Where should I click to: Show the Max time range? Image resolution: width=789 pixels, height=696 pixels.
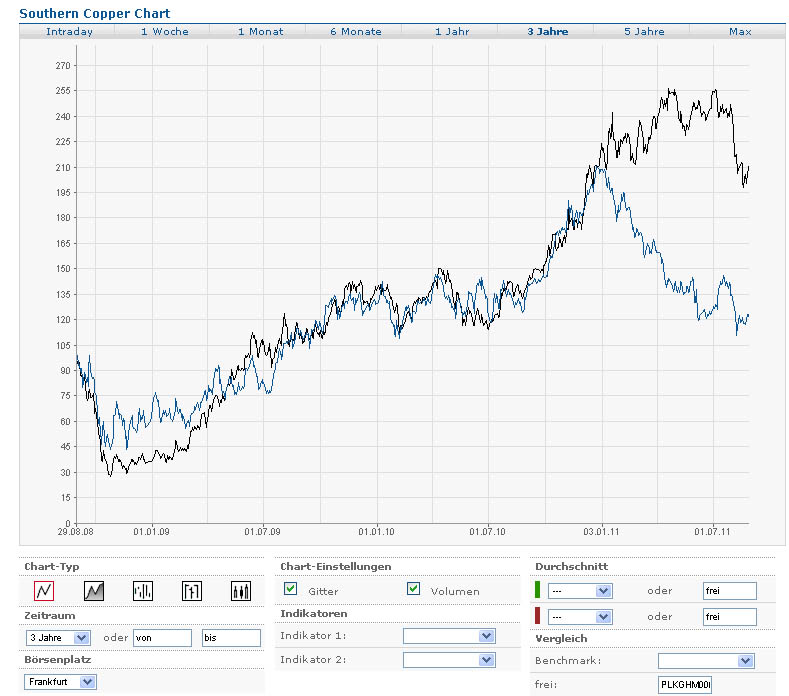pos(740,31)
